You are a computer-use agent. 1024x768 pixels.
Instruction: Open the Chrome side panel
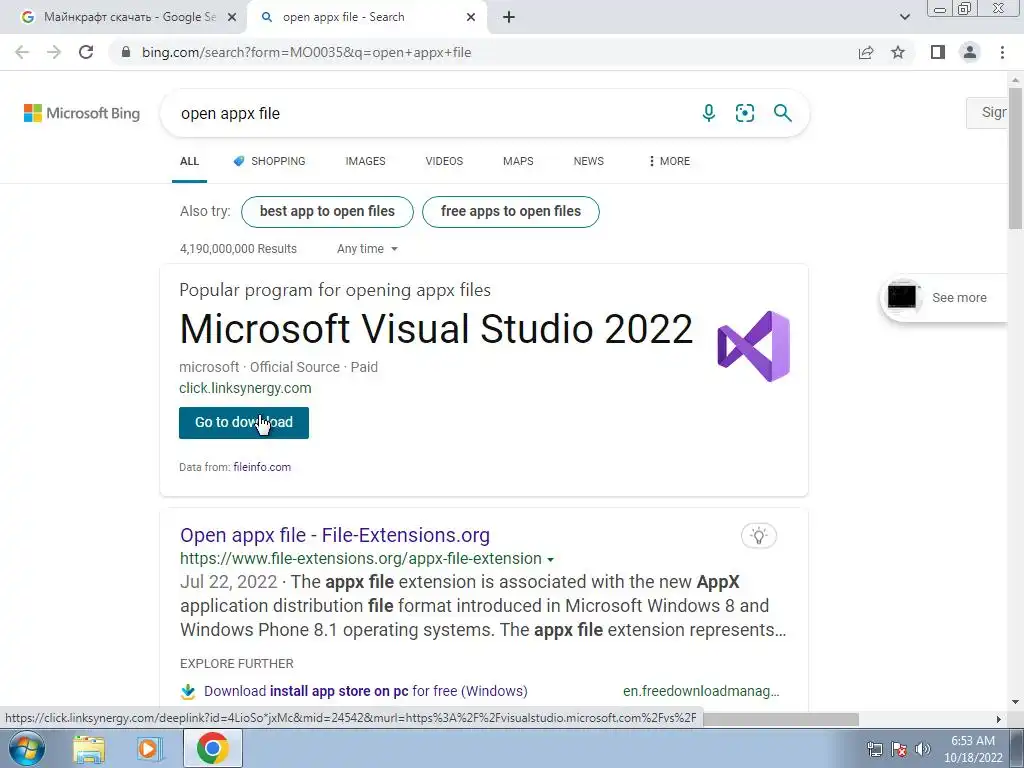click(938, 52)
